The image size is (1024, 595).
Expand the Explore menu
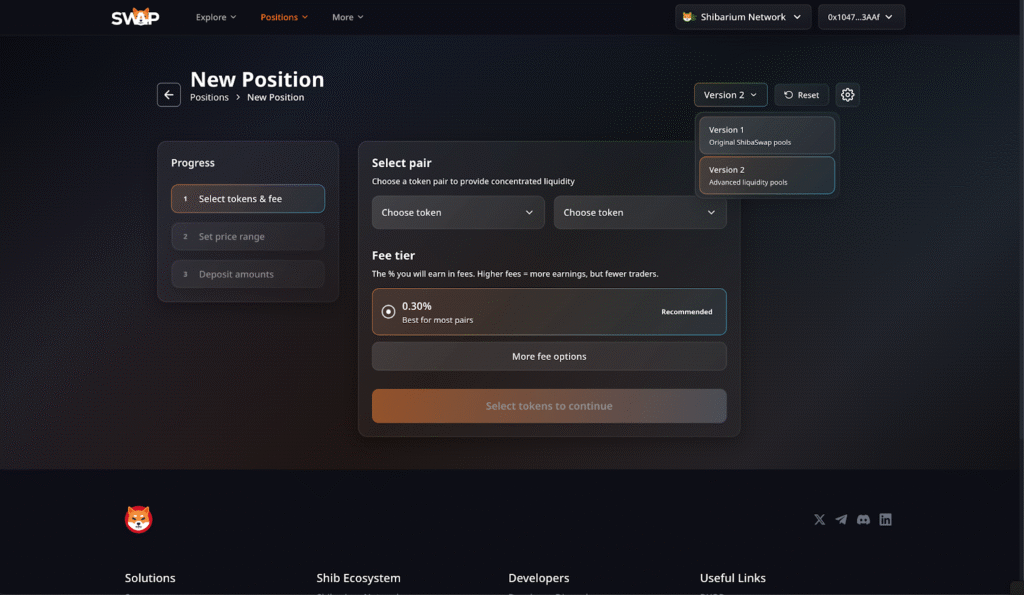216,17
